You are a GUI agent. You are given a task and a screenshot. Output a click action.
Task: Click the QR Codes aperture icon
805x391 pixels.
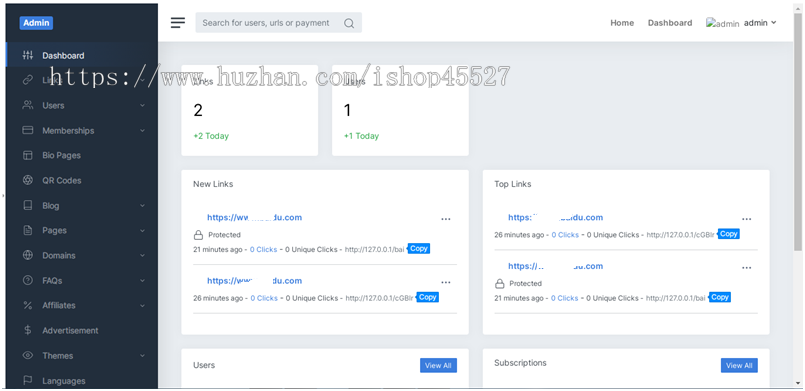pyautogui.click(x=28, y=180)
